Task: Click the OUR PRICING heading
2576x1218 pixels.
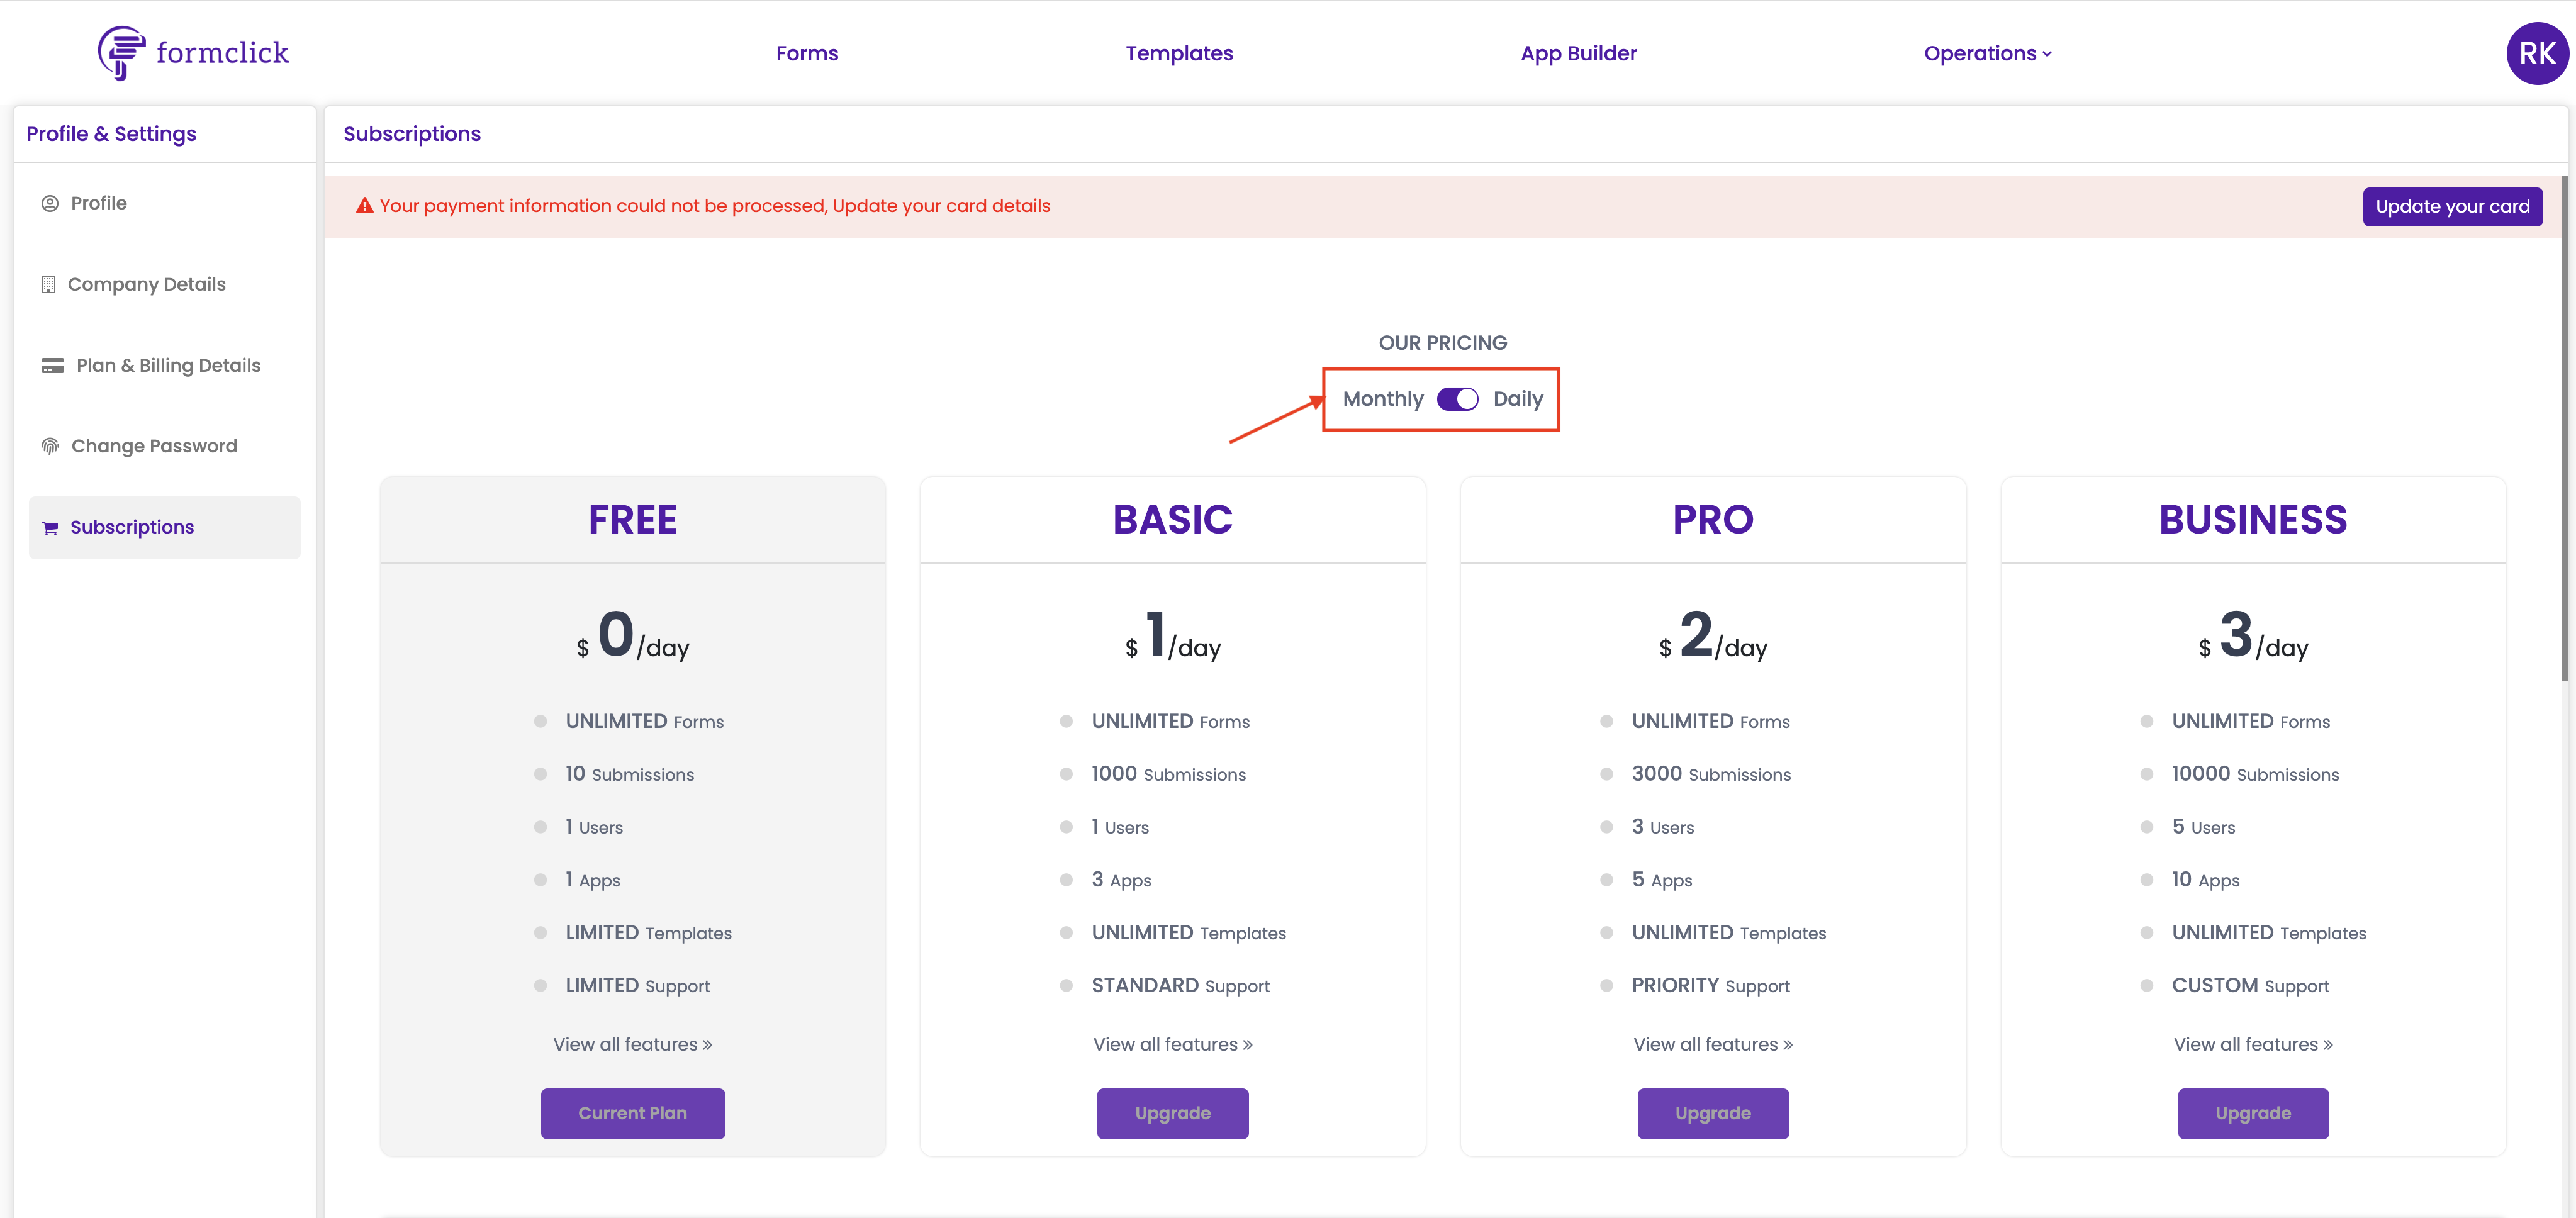Action: pyautogui.click(x=1442, y=343)
